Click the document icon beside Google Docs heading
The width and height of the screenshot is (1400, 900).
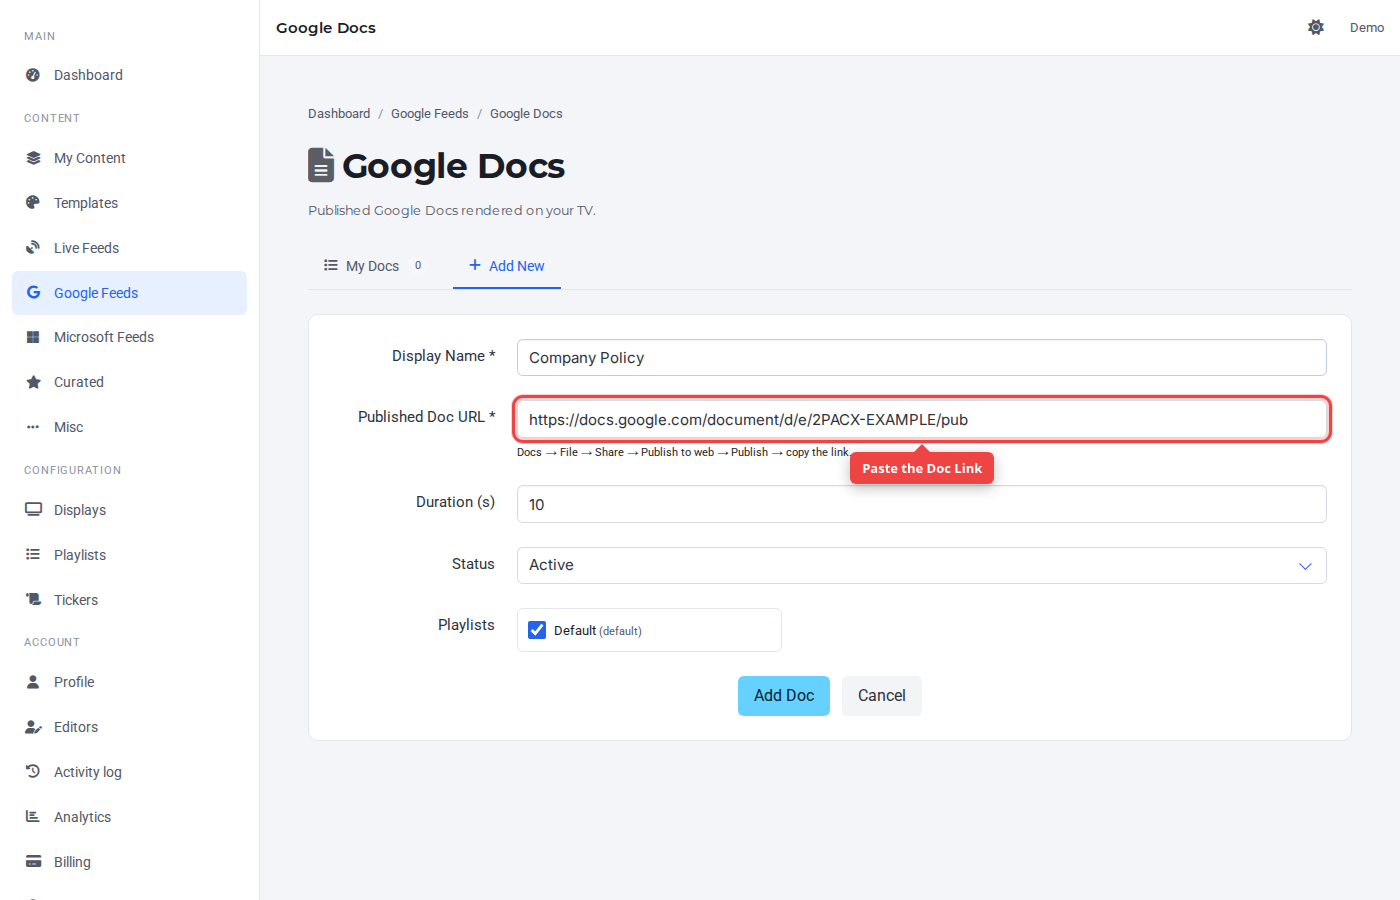coord(321,165)
